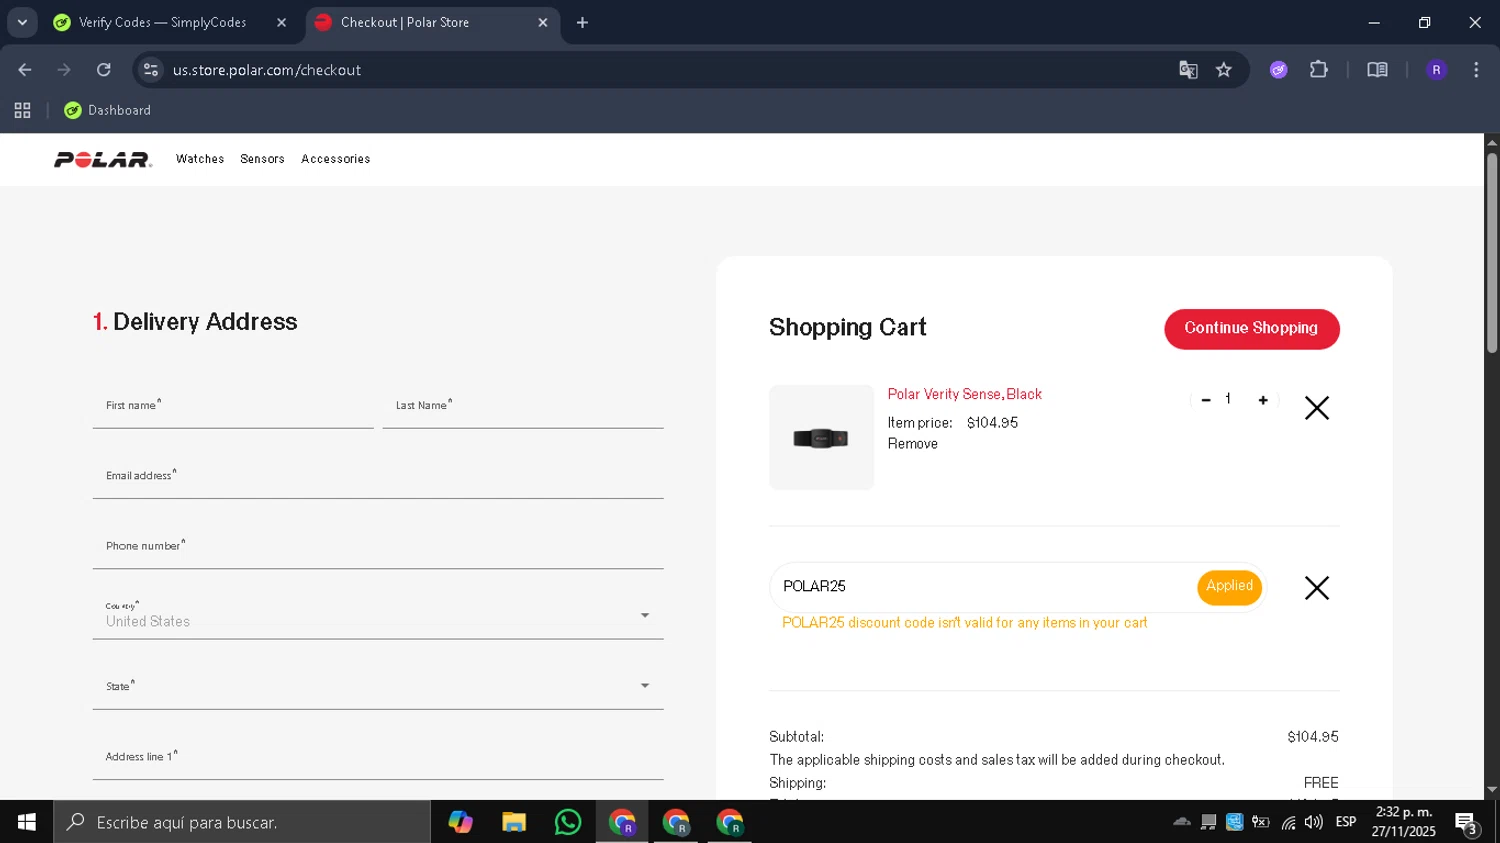Click the Polar Verity Sense product thumbnail
1500x843 pixels.
(x=821, y=437)
